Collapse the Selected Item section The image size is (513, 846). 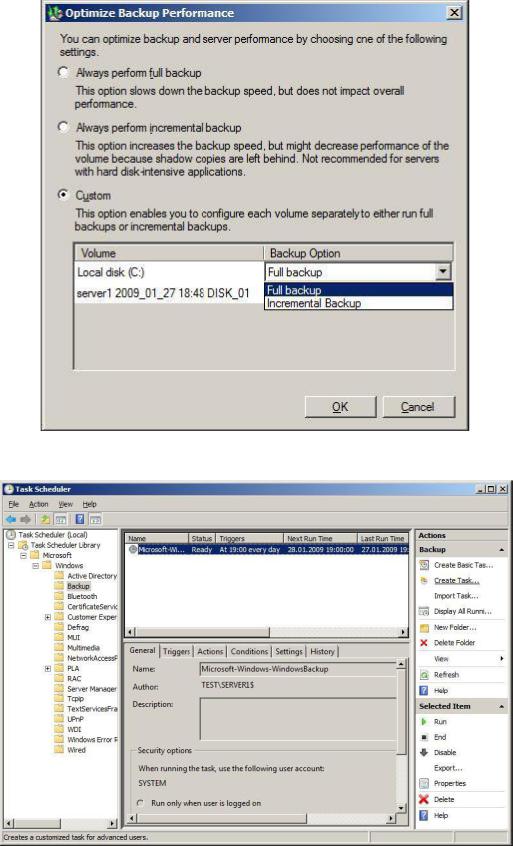501,706
